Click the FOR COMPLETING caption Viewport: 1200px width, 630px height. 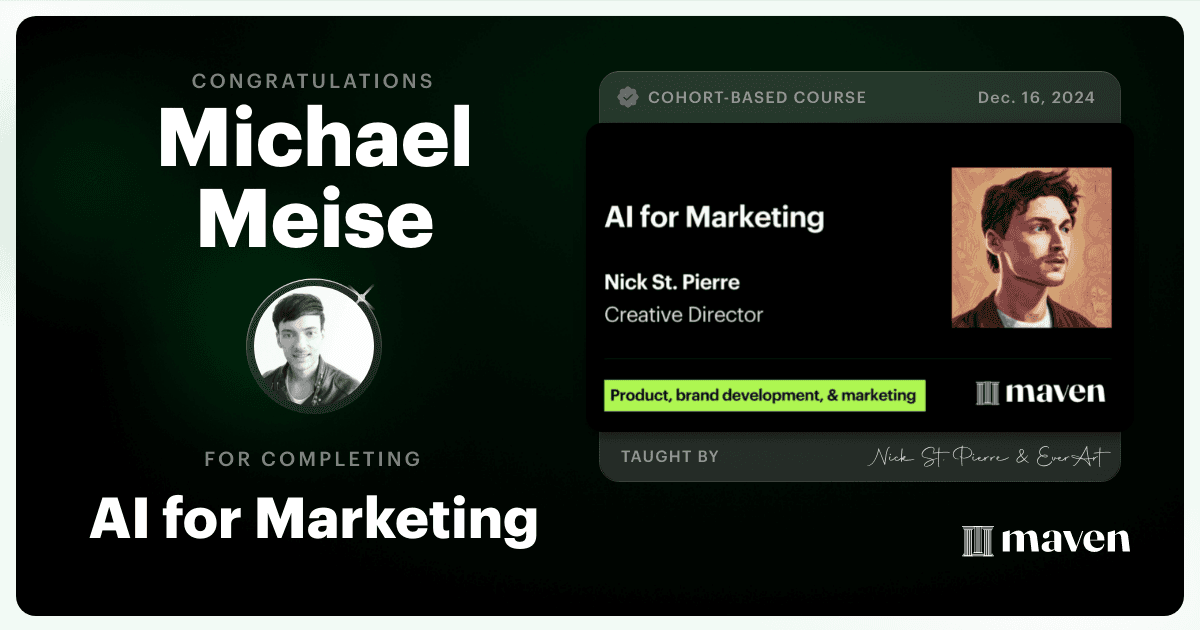click(313, 460)
